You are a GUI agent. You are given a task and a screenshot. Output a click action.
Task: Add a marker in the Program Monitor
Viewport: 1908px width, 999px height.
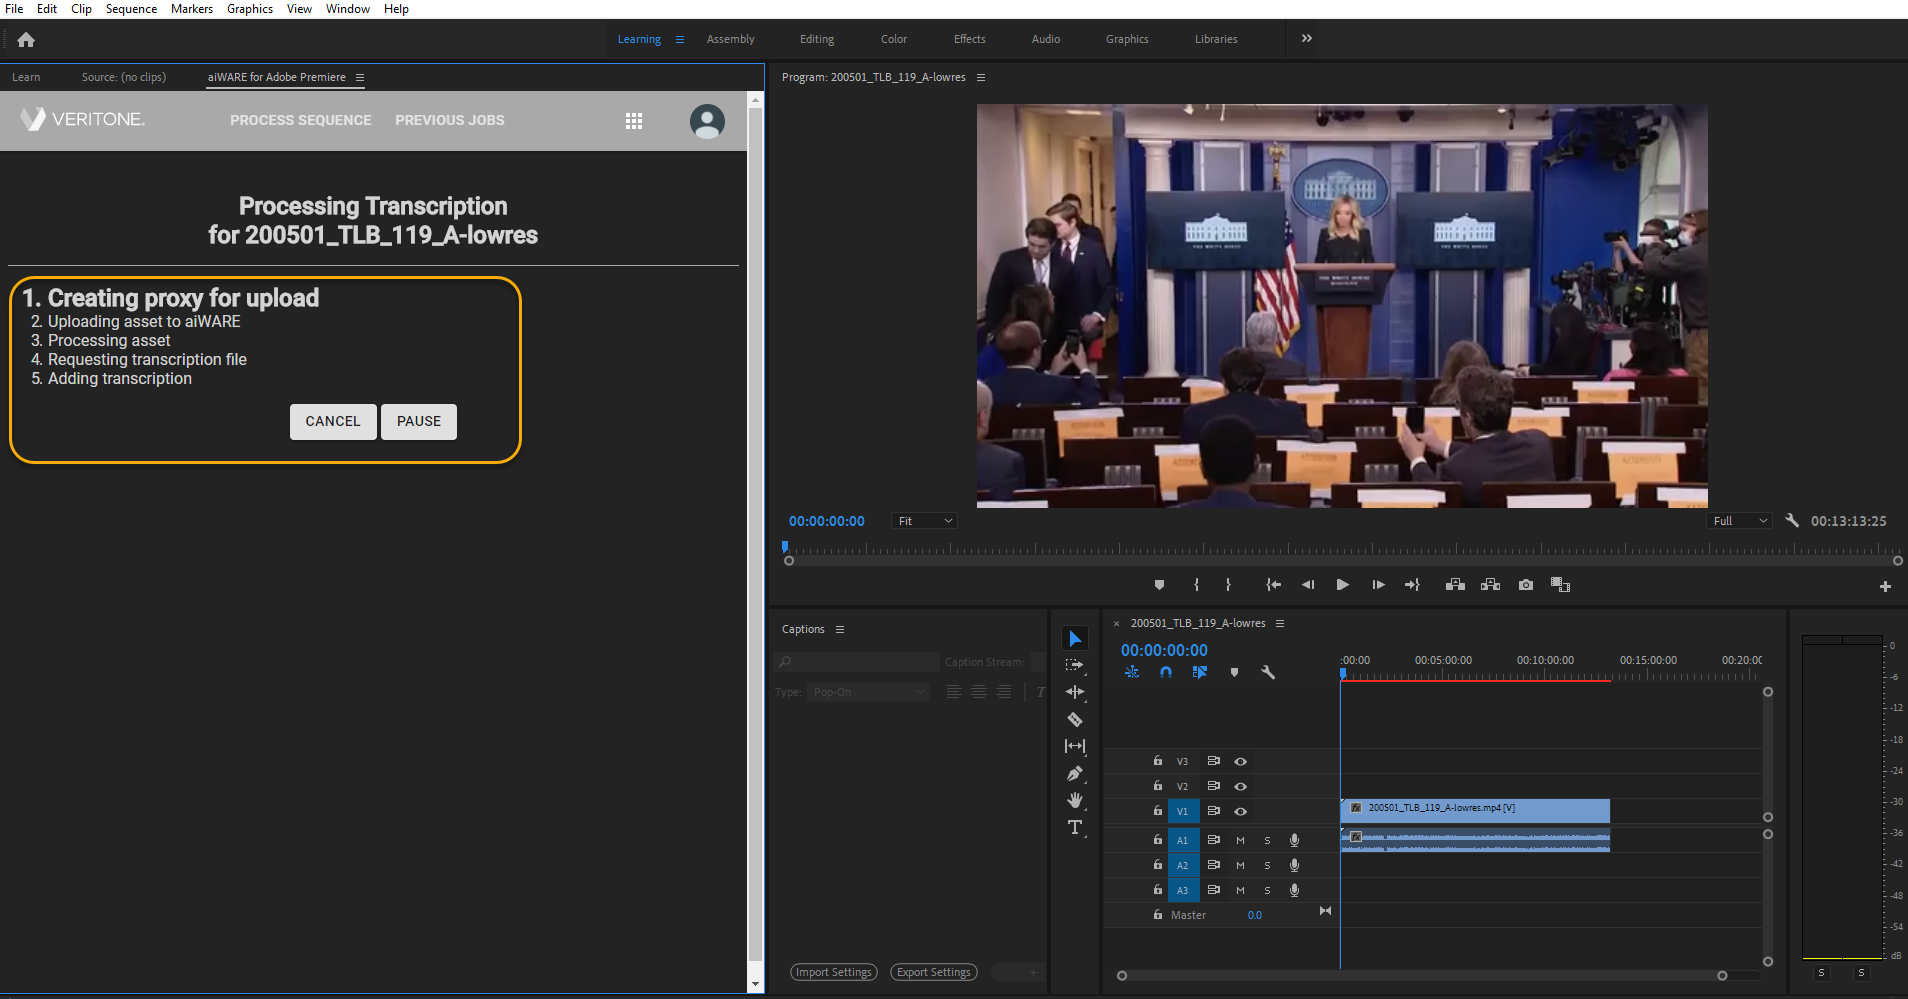click(1160, 584)
